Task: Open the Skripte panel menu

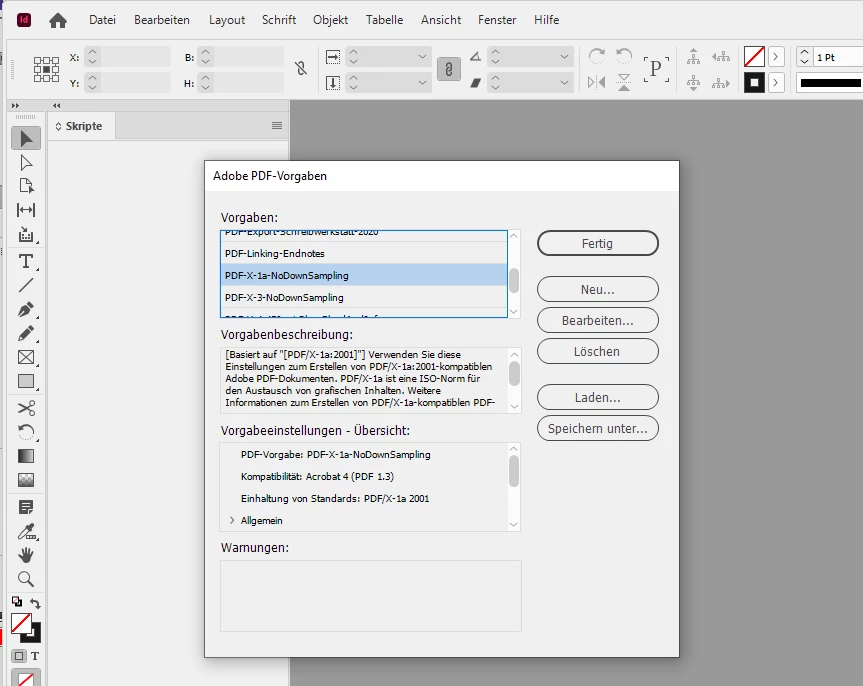Action: coord(277,126)
